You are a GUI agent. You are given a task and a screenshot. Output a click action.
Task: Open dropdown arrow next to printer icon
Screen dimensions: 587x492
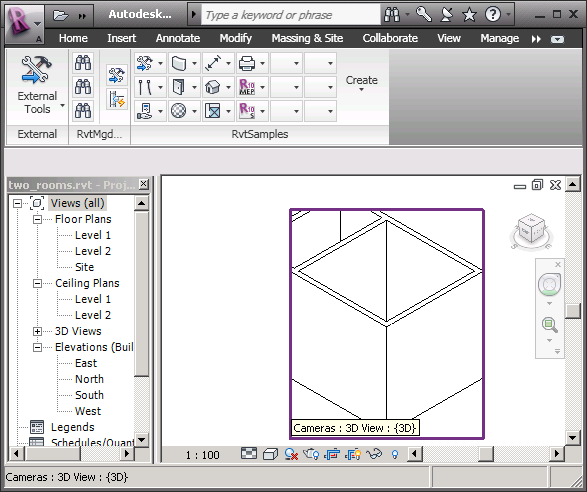coord(262,63)
